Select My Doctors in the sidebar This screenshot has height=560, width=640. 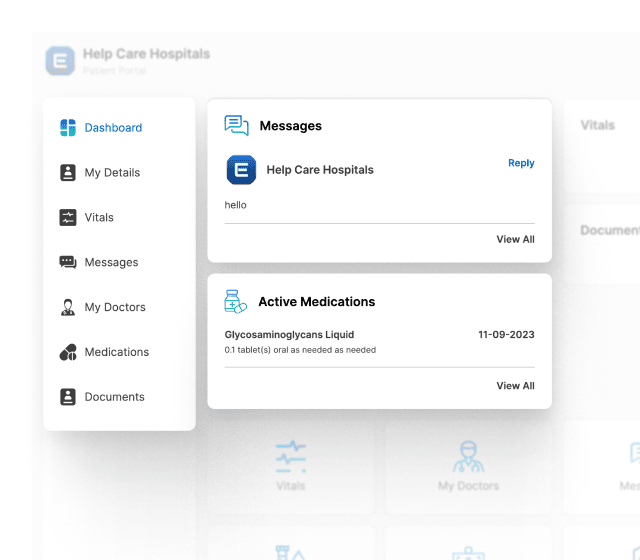click(115, 307)
